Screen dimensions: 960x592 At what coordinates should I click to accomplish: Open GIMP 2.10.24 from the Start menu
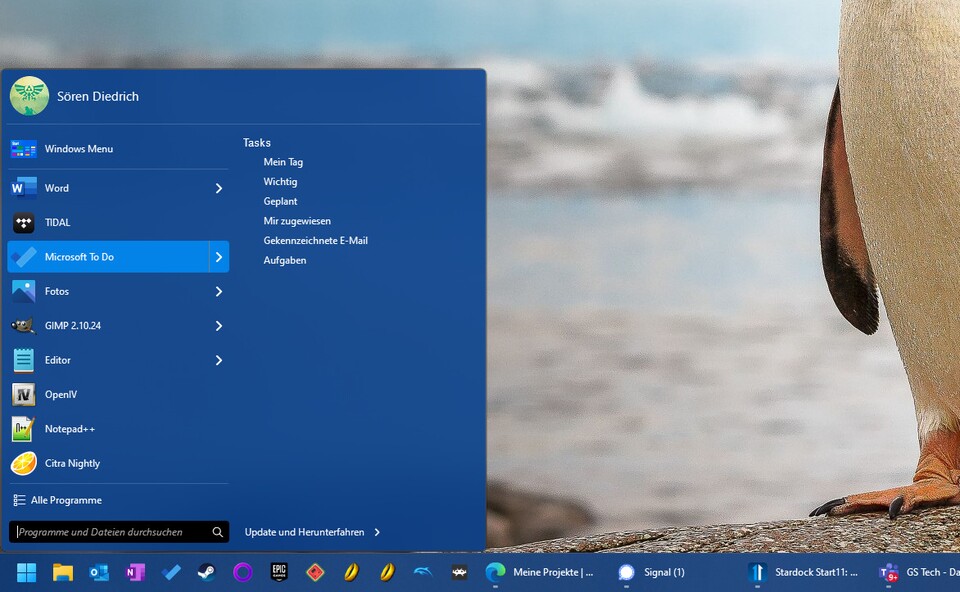pos(70,325)
